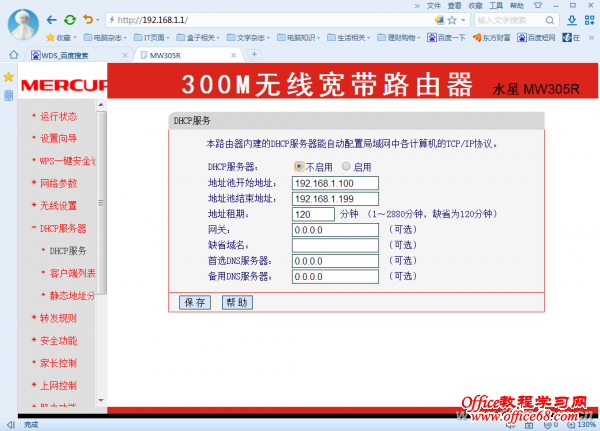Expand 无线设置 menu section

(x=59, y=206)
